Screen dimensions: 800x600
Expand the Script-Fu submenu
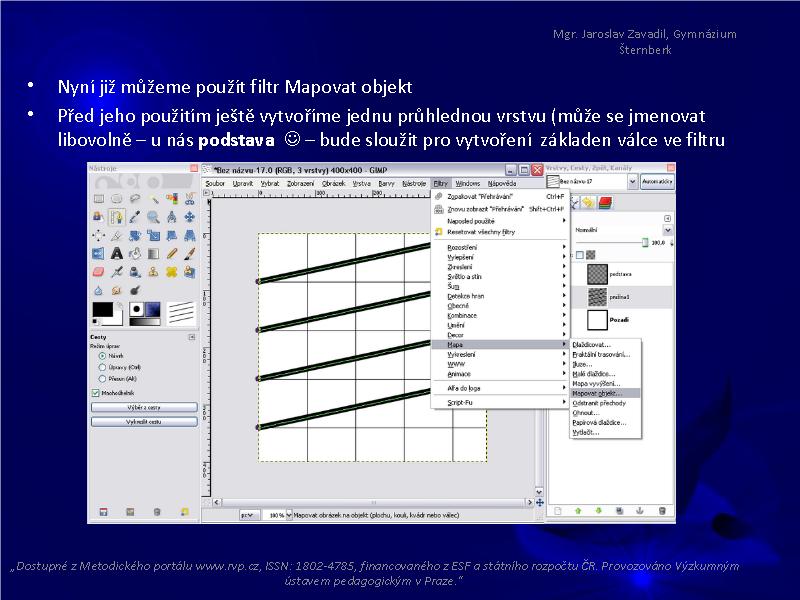[499, 403]
